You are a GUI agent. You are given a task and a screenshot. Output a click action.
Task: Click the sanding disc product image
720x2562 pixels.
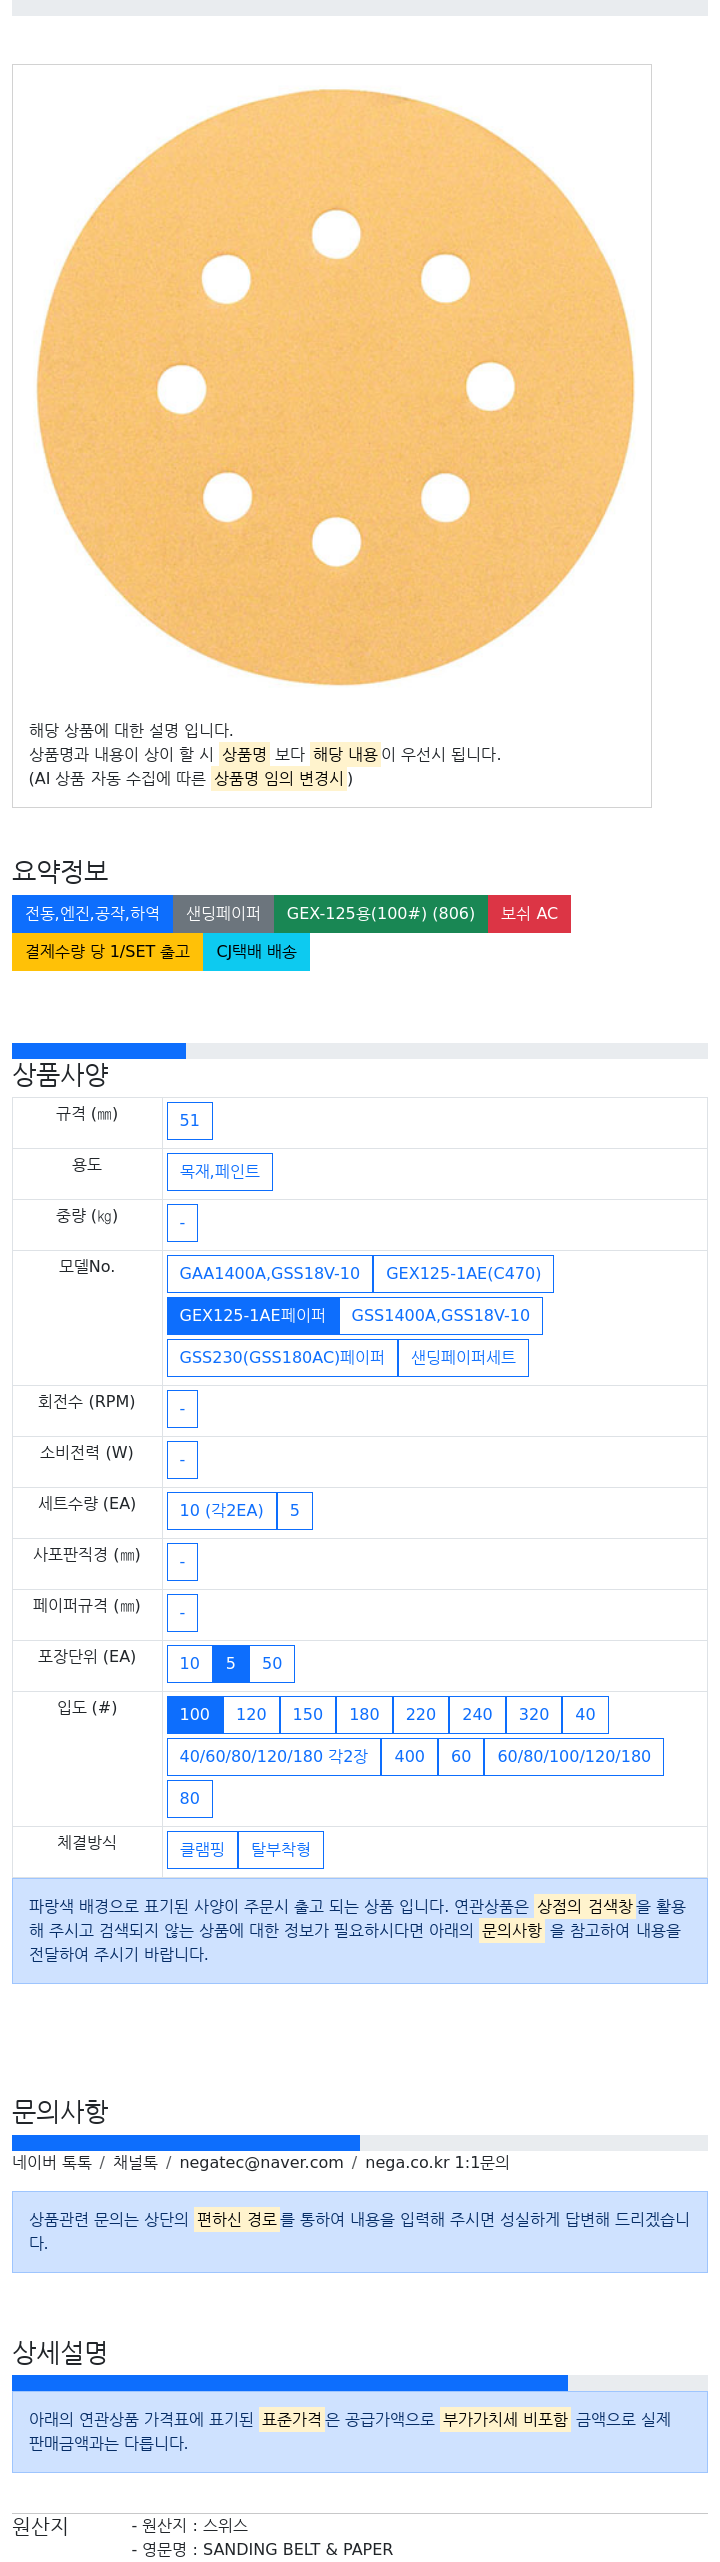(335, 387)
